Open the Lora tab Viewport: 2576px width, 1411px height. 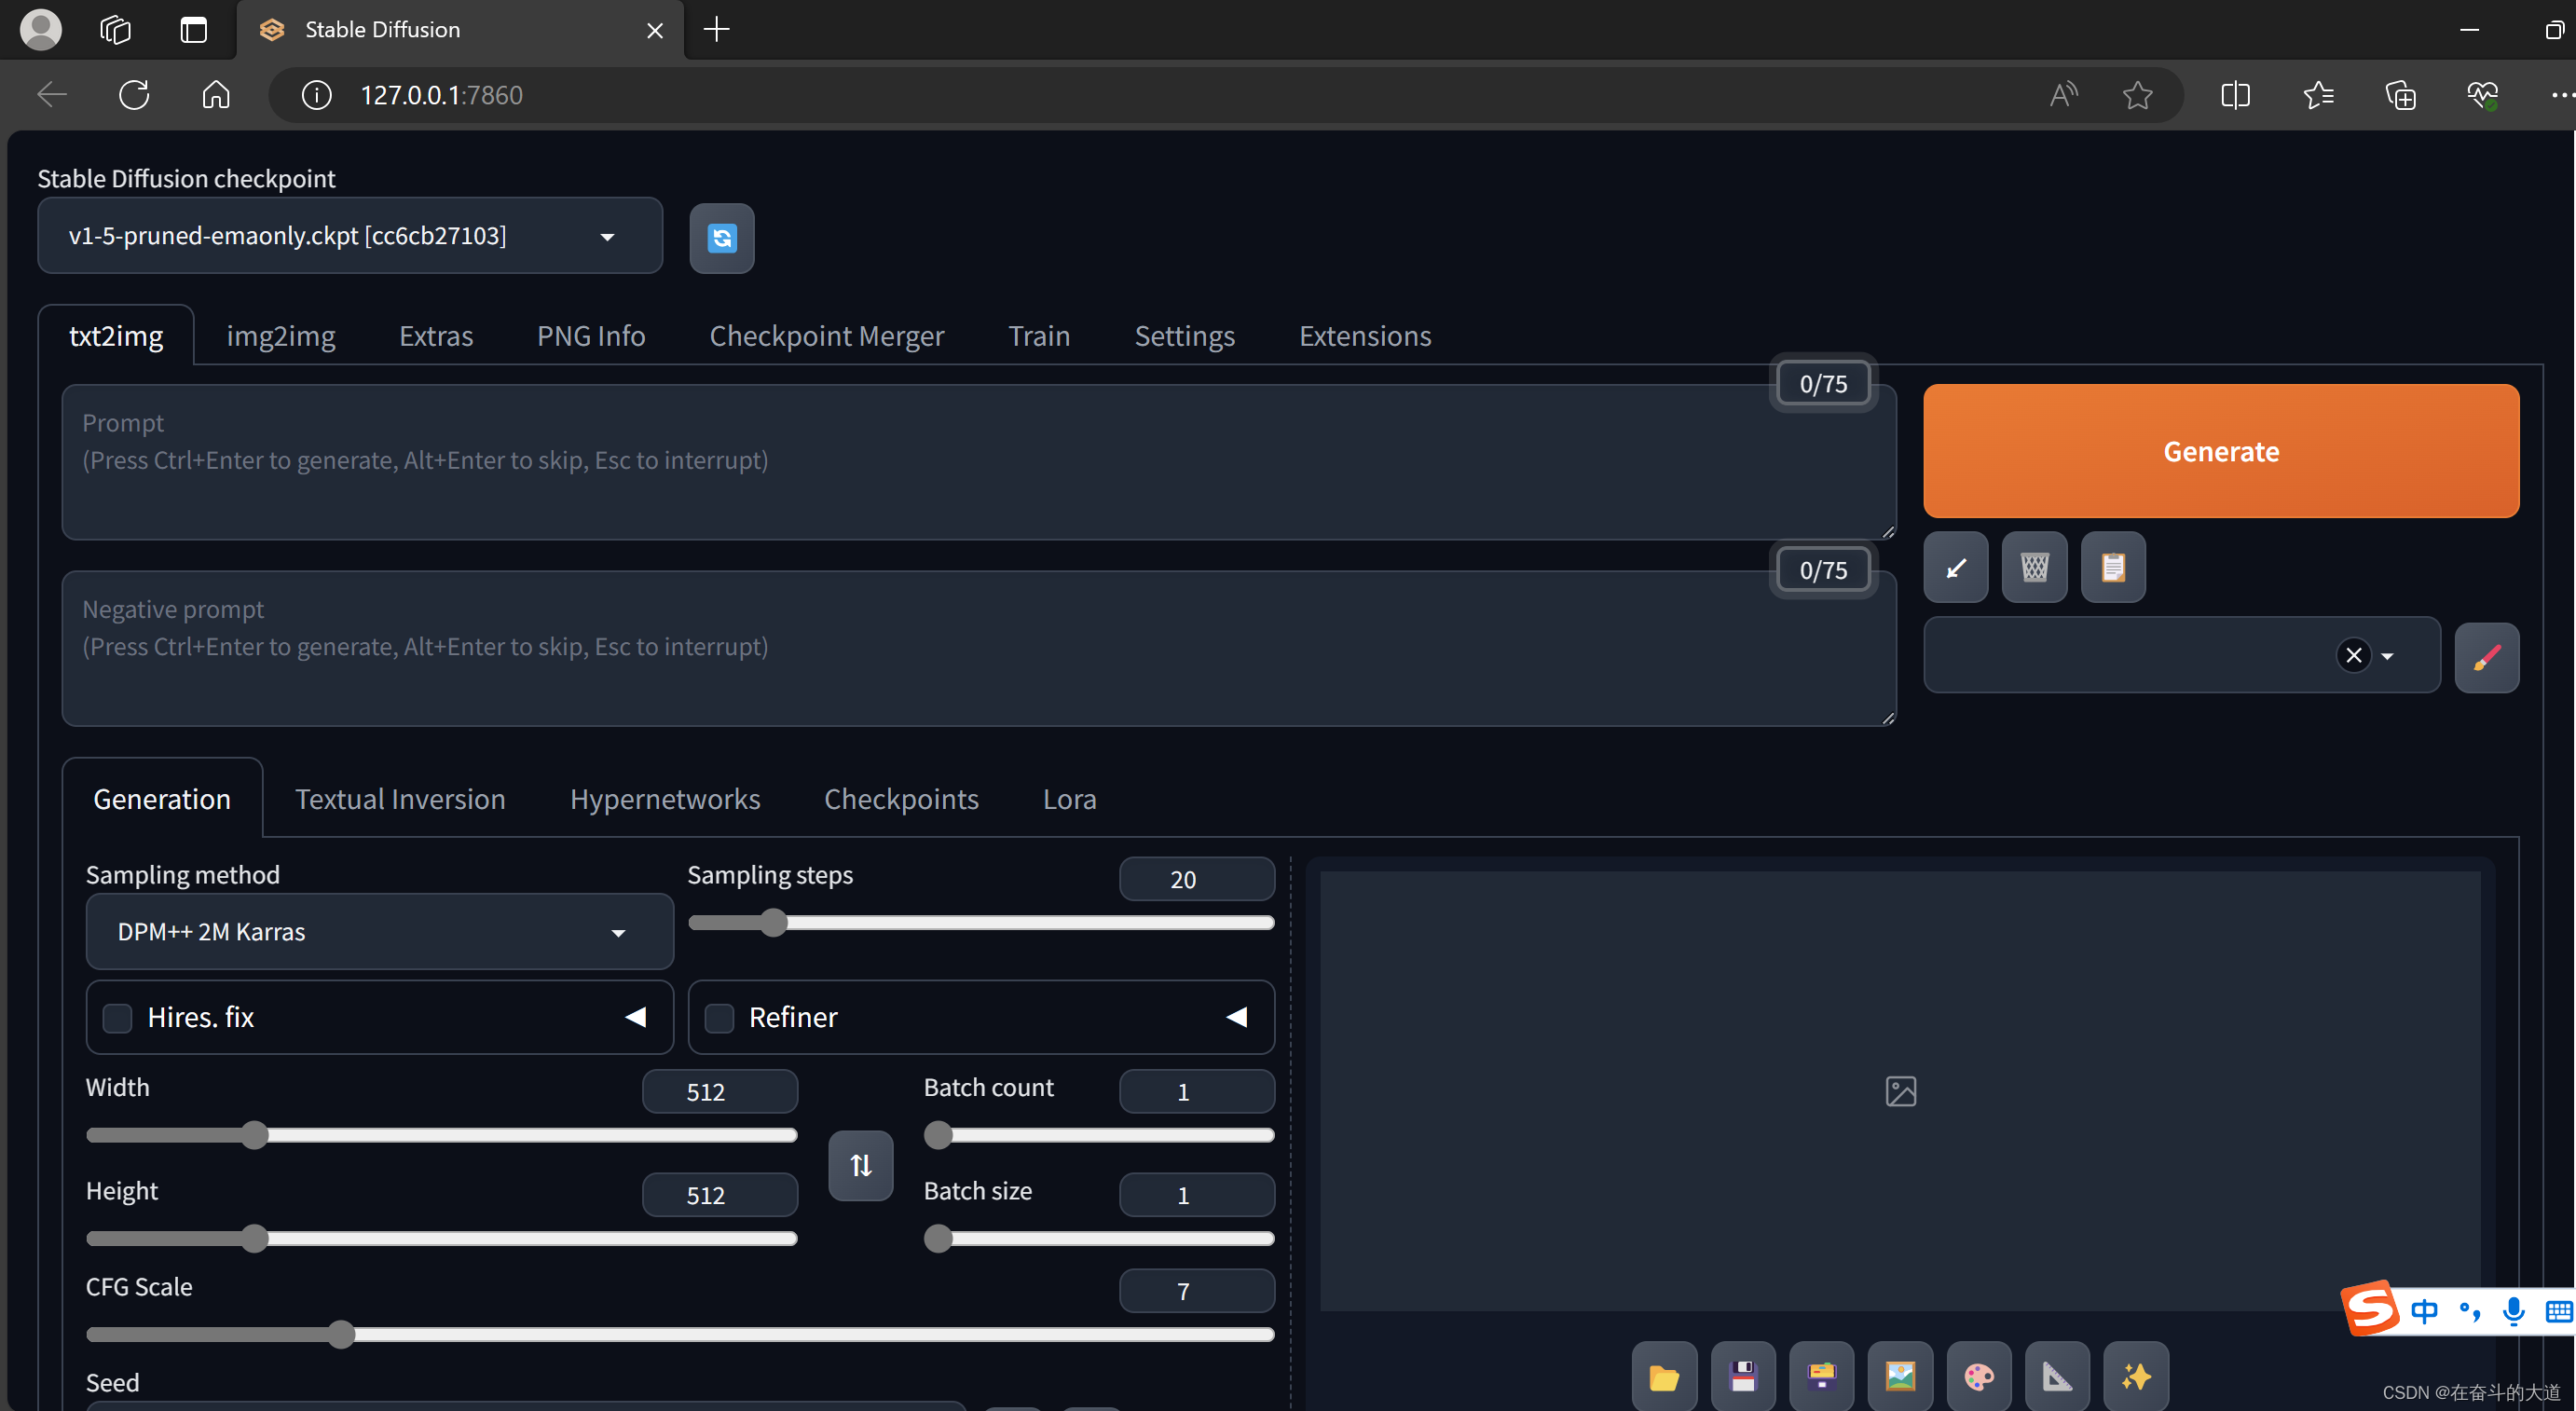pos(1069,799)
